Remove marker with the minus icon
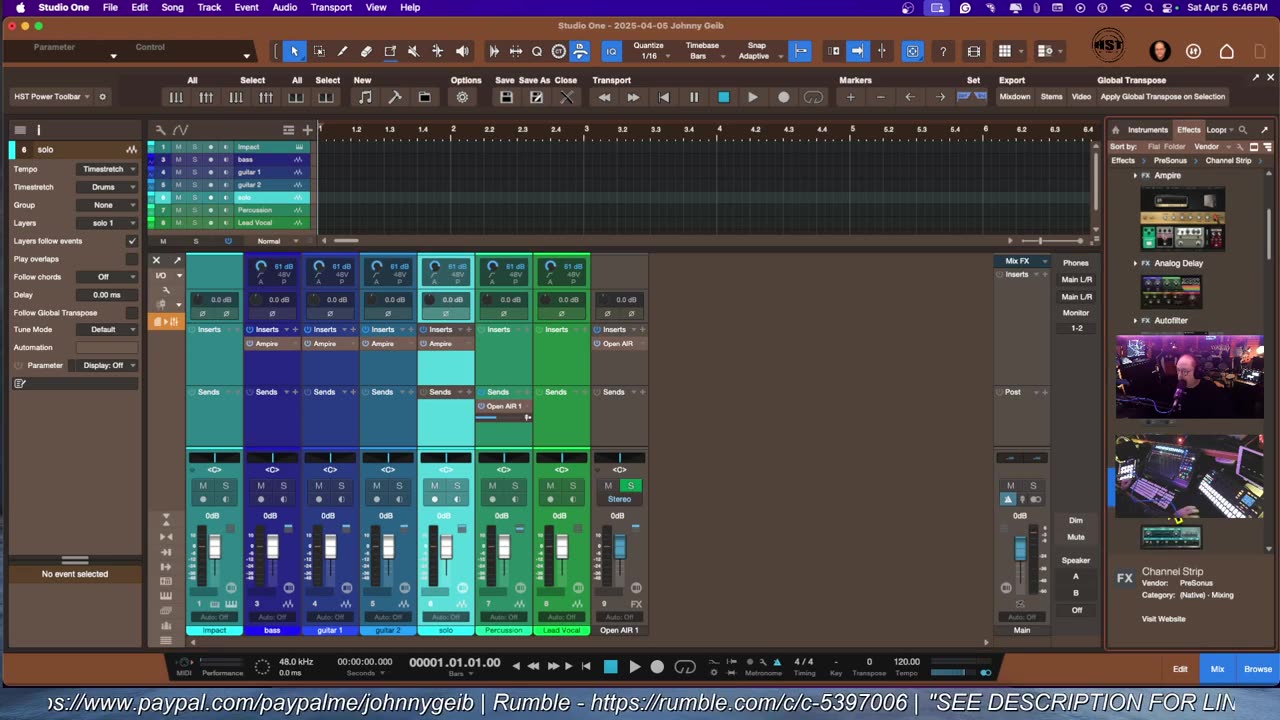The image size is (1280, 720). [x=880, y=97]
